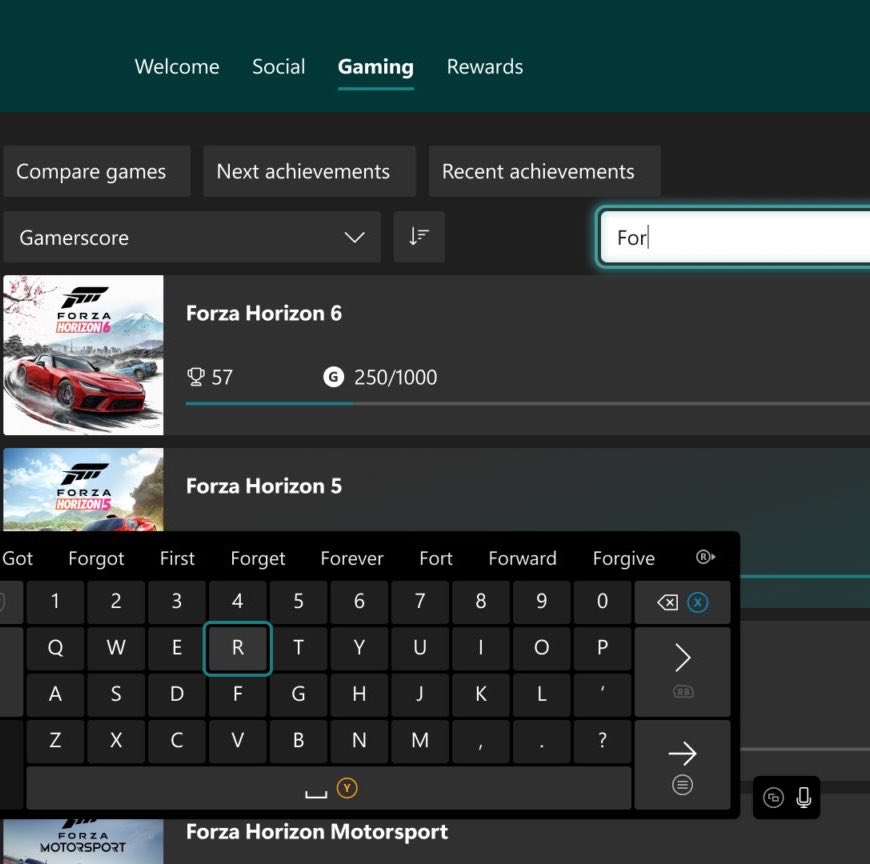Click the Compare games button

point(97,171)
